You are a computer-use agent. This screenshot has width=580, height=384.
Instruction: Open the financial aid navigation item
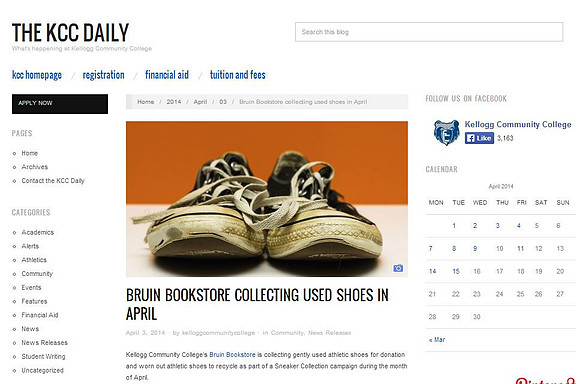[167, 75]
